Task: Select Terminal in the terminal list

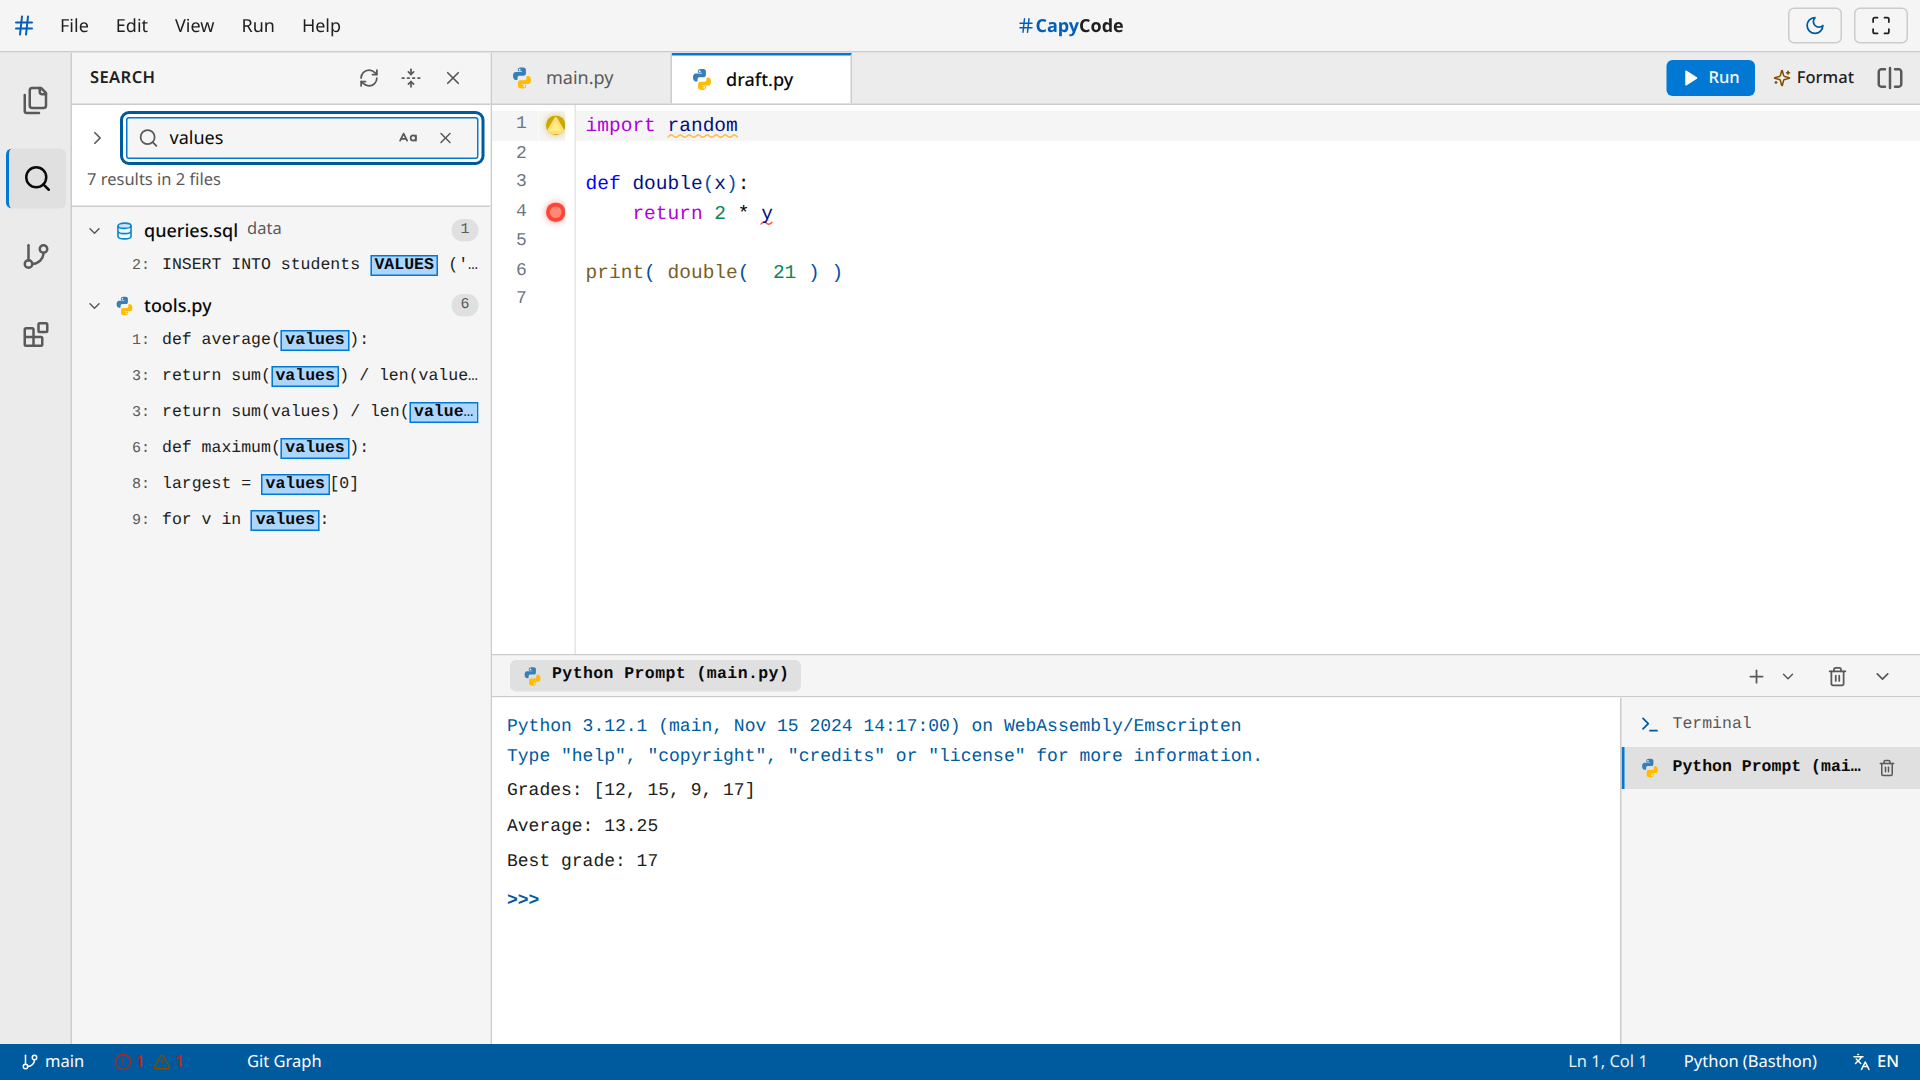Action: click(x=1770, y=723)
